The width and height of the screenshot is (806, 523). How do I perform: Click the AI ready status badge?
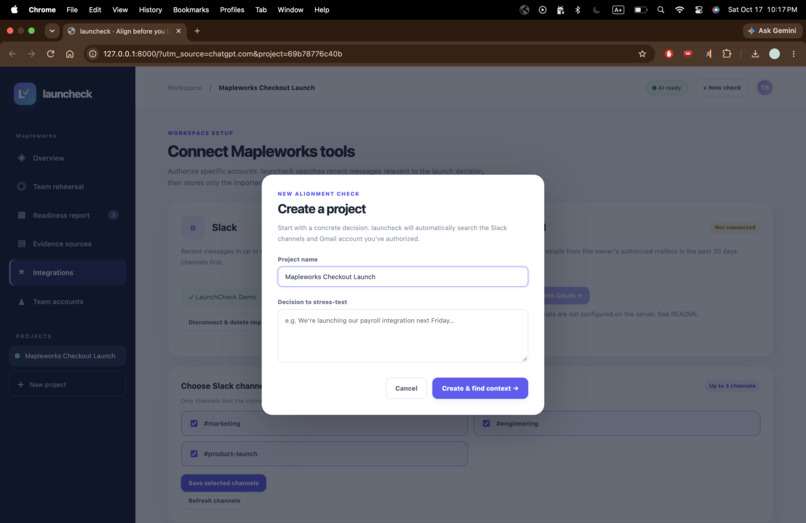tap(666, 88)
